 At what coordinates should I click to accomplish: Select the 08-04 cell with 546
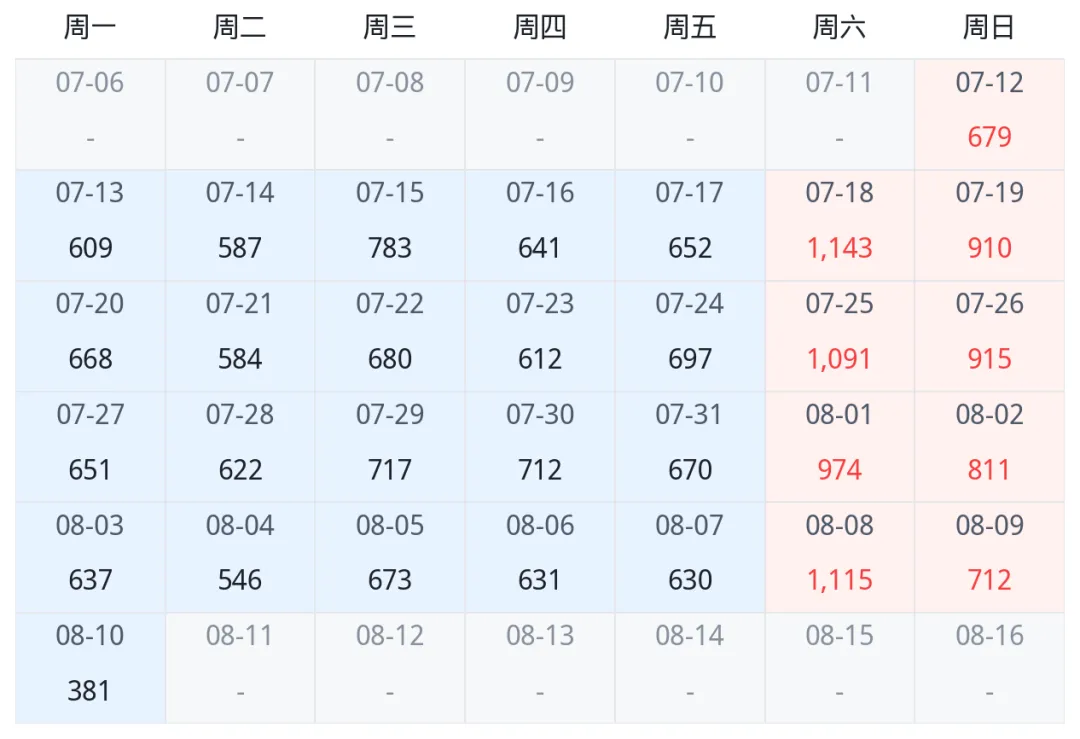[x=240, y=557]
